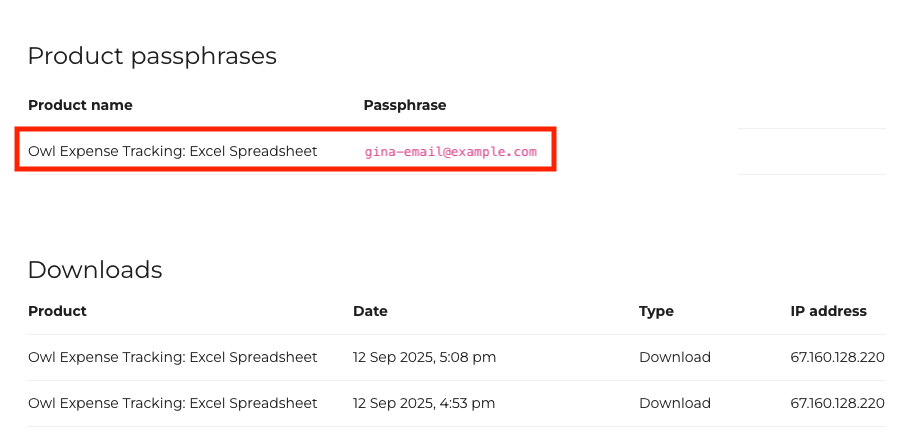Click the Product column header in Downloads

[x=57, y=311]
